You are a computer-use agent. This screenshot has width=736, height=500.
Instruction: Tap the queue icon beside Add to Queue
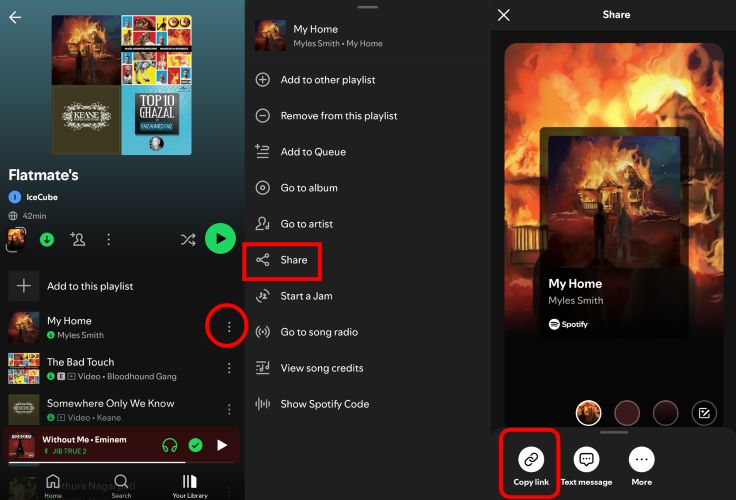[262, 151]
